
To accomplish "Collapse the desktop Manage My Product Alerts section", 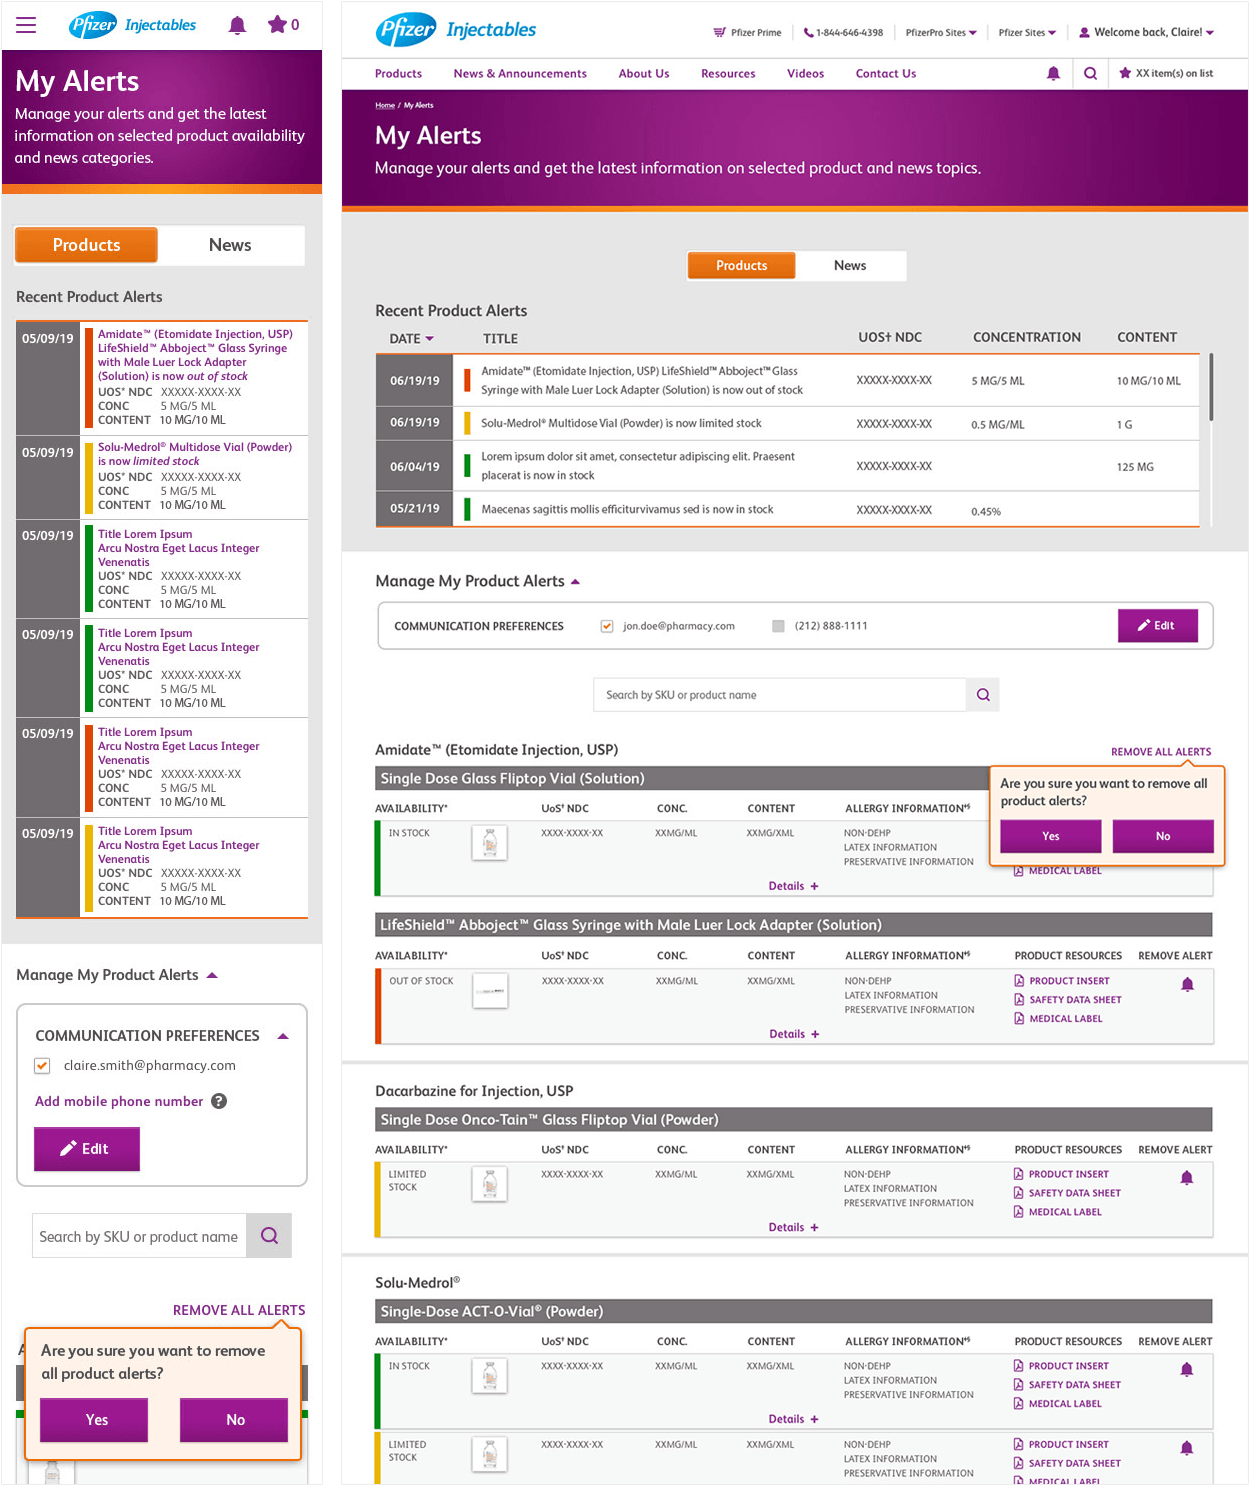I will click(x=575, y=582).
